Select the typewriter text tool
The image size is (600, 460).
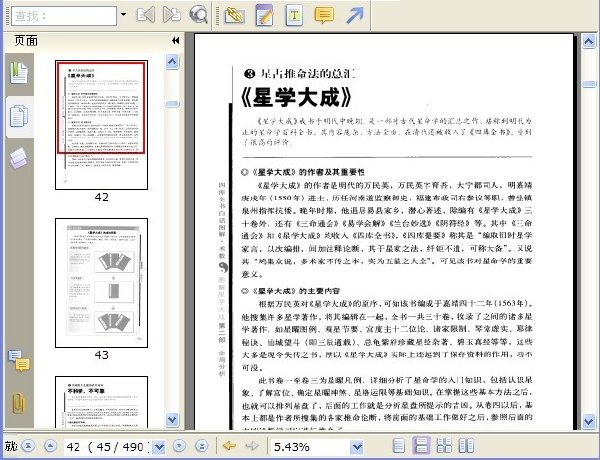294,15
